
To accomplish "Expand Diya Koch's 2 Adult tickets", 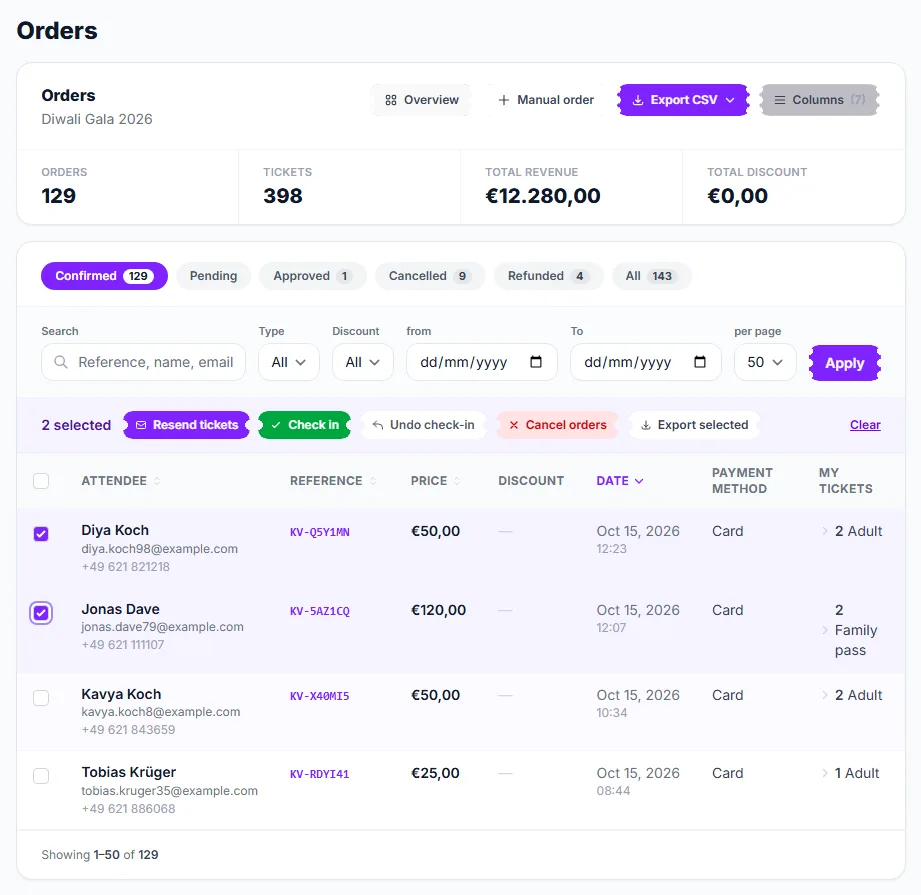I will coord(825,531).
